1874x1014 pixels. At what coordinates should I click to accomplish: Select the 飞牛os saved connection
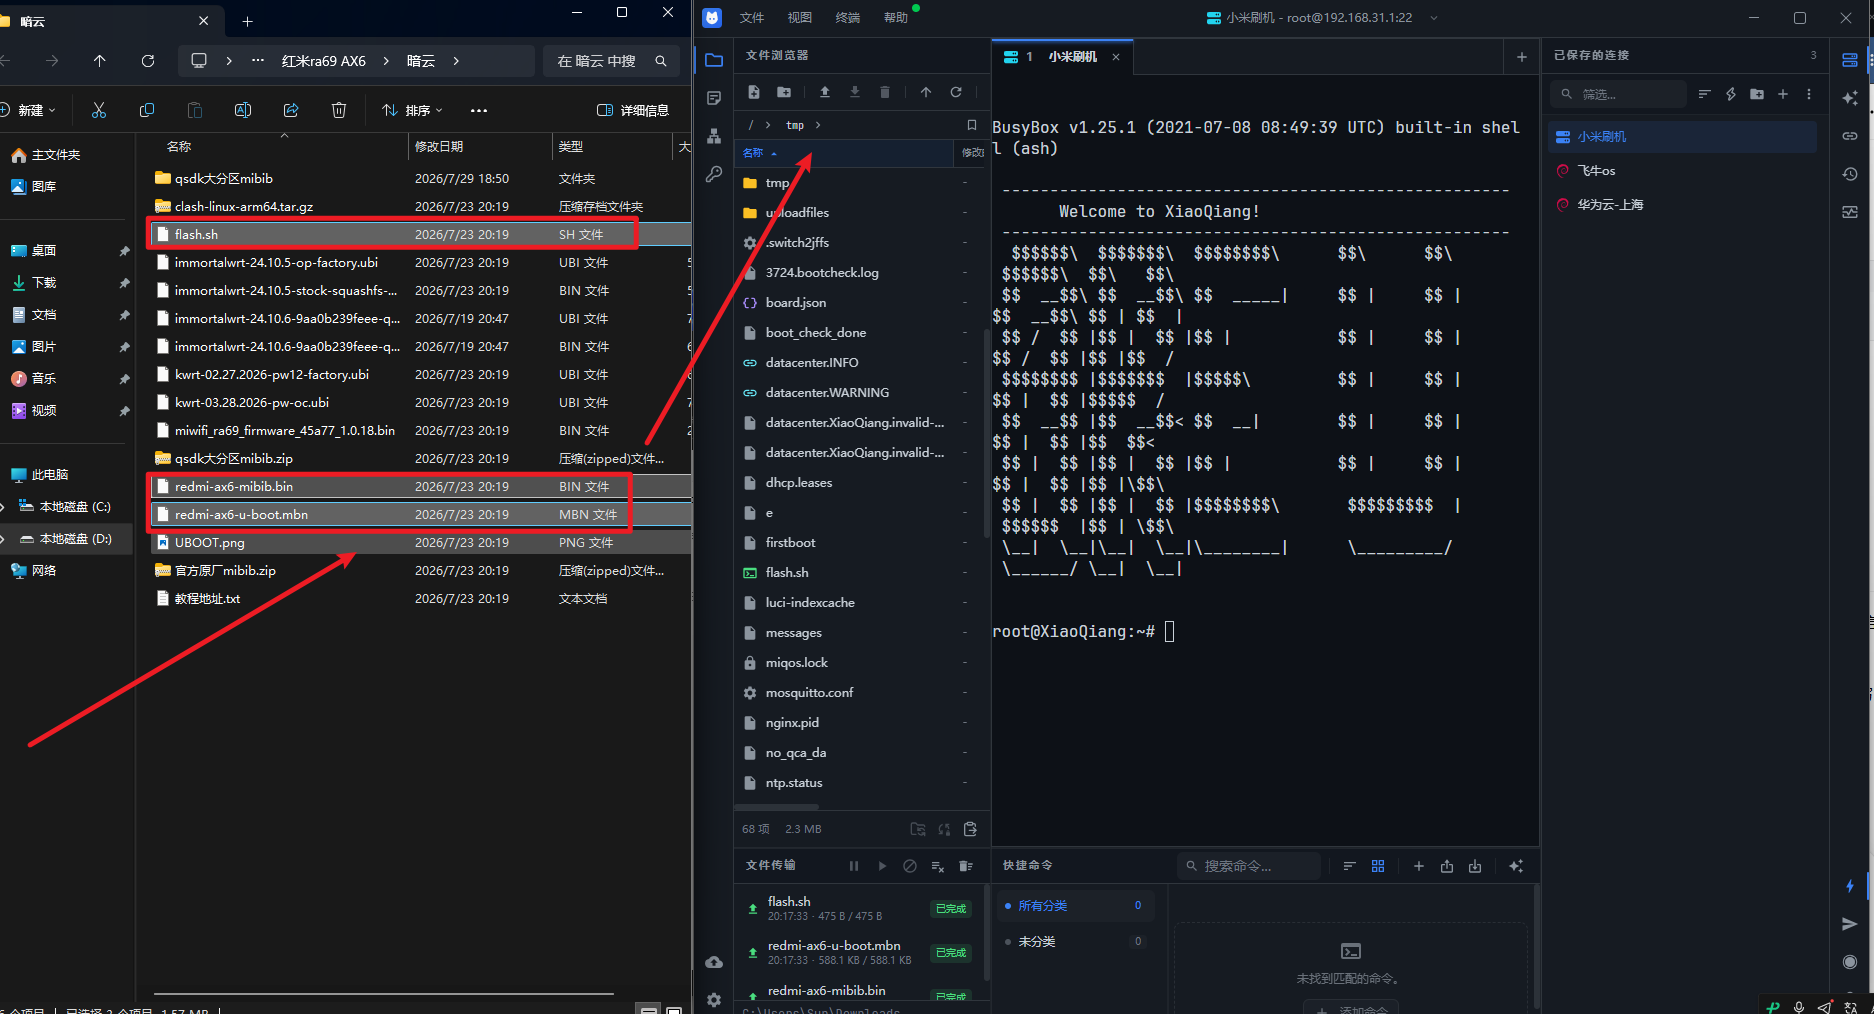click(1682, 171)
